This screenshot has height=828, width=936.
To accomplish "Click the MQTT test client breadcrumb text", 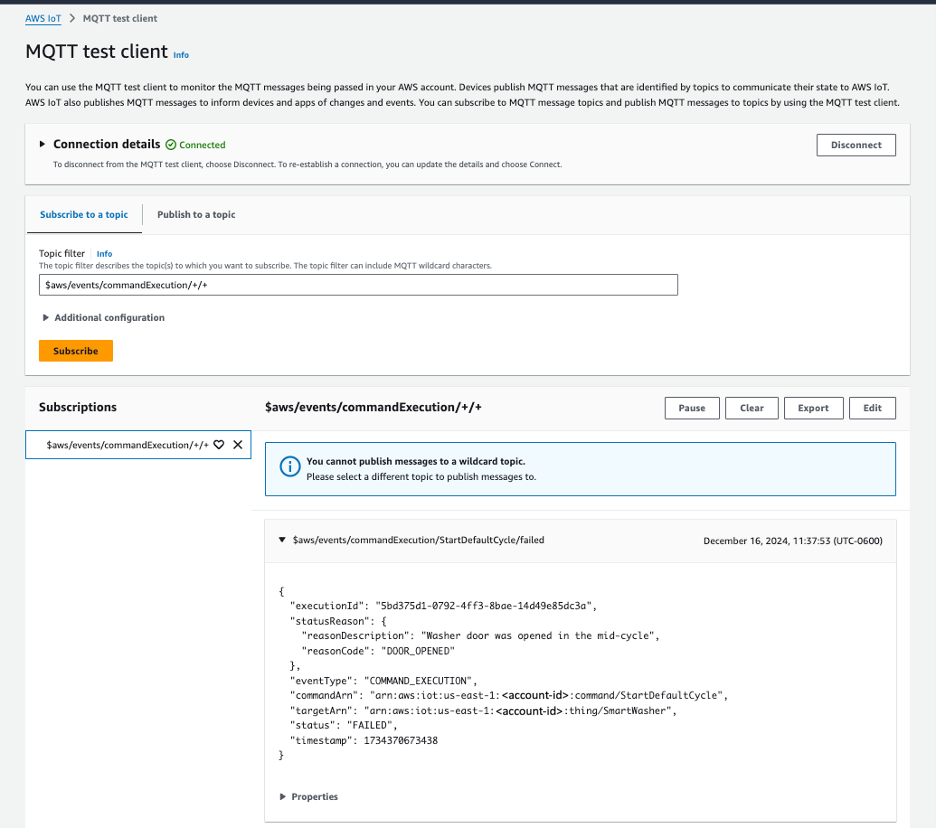I will 120,19.
